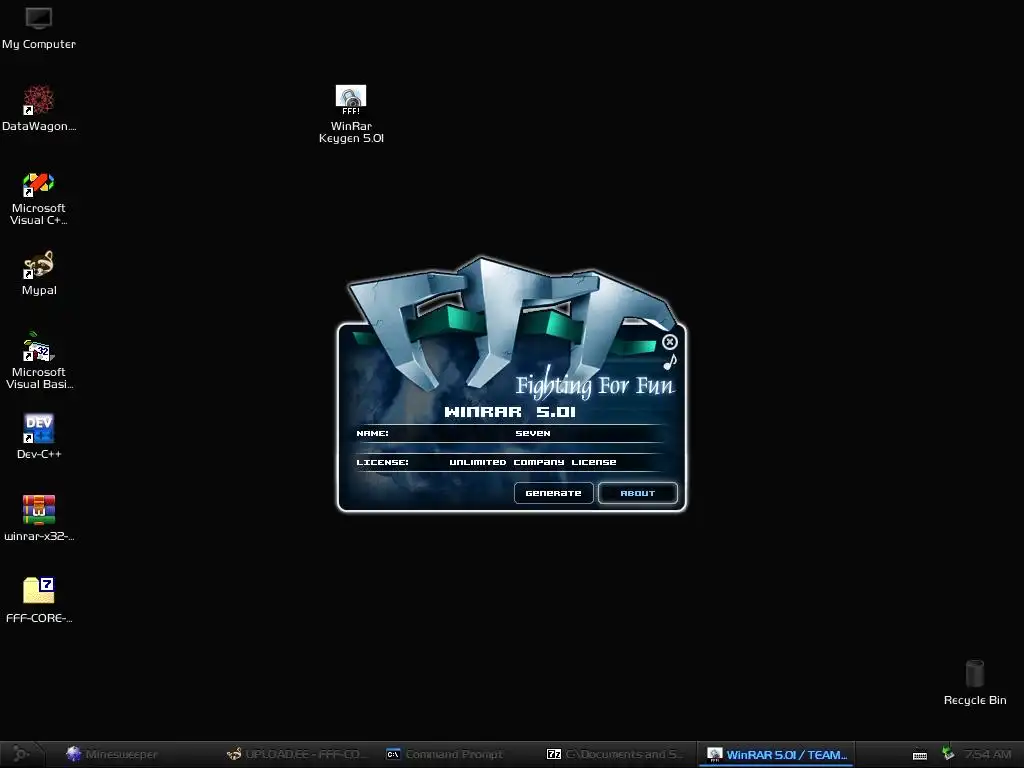Viewport: 1024px width, 768px height.
Task: Select the Microsoft Visual Basic shortcut
Action: (39, 360)
